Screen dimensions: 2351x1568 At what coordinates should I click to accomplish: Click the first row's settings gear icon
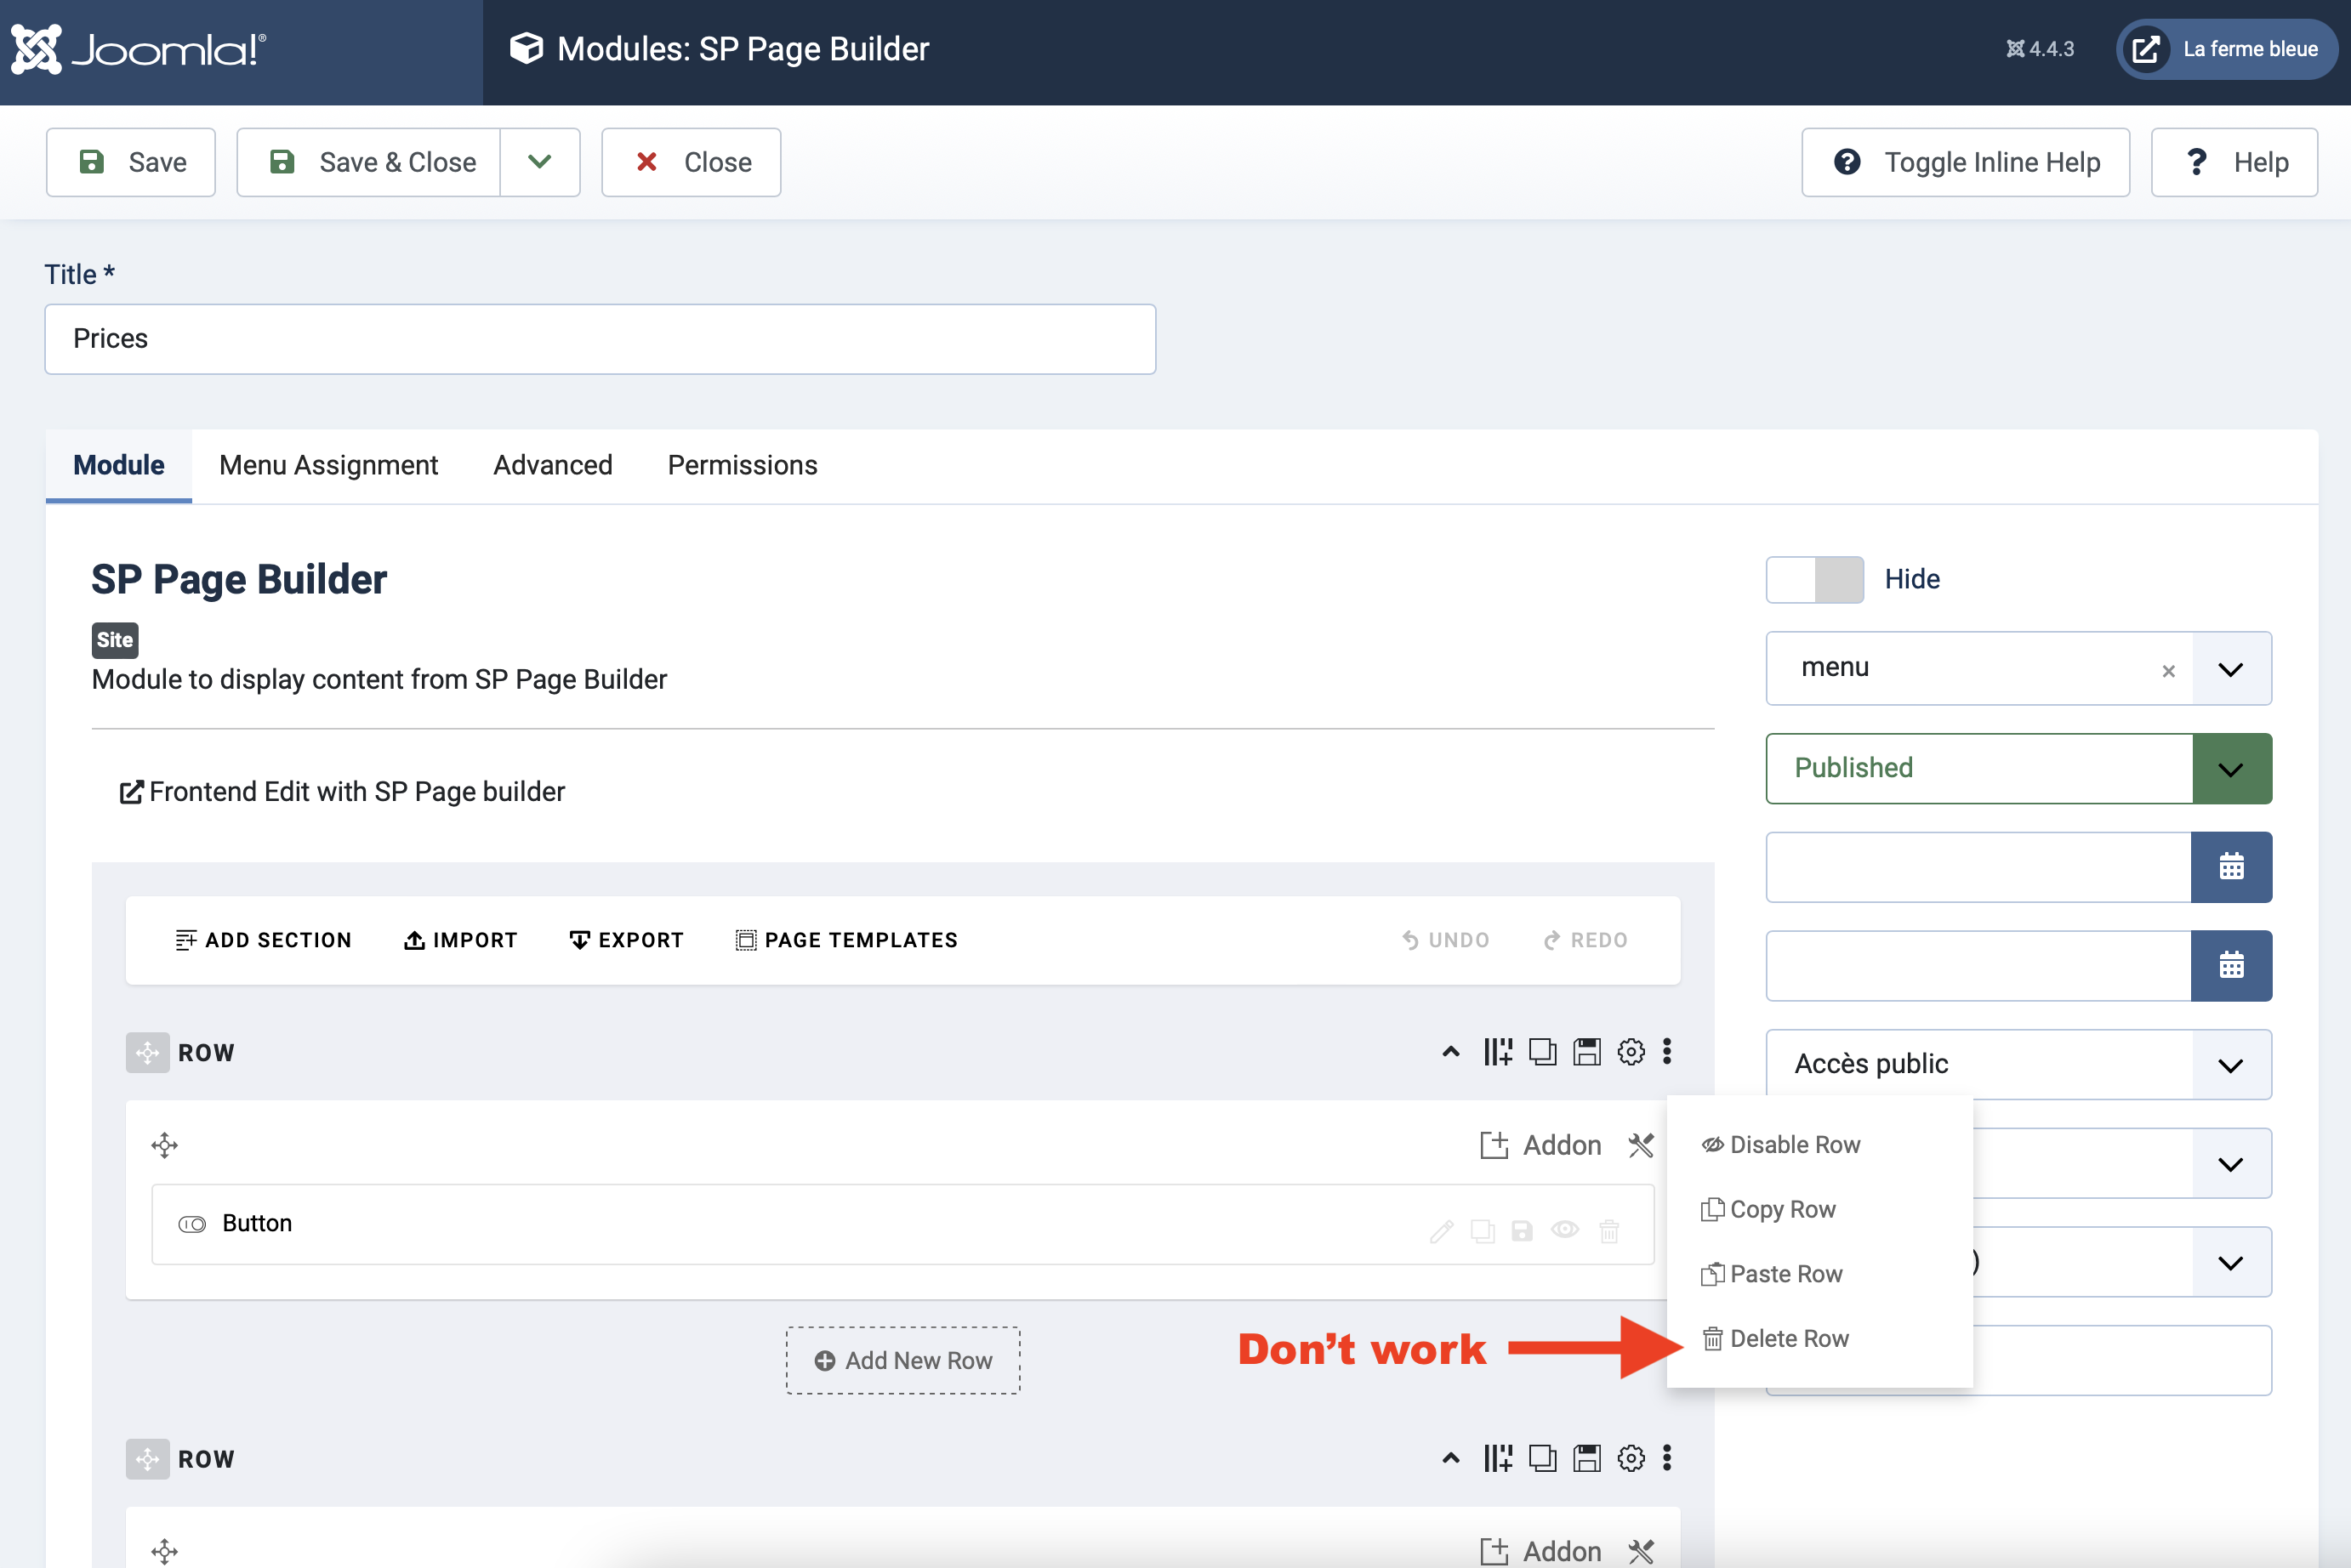coord(1631,1052)
